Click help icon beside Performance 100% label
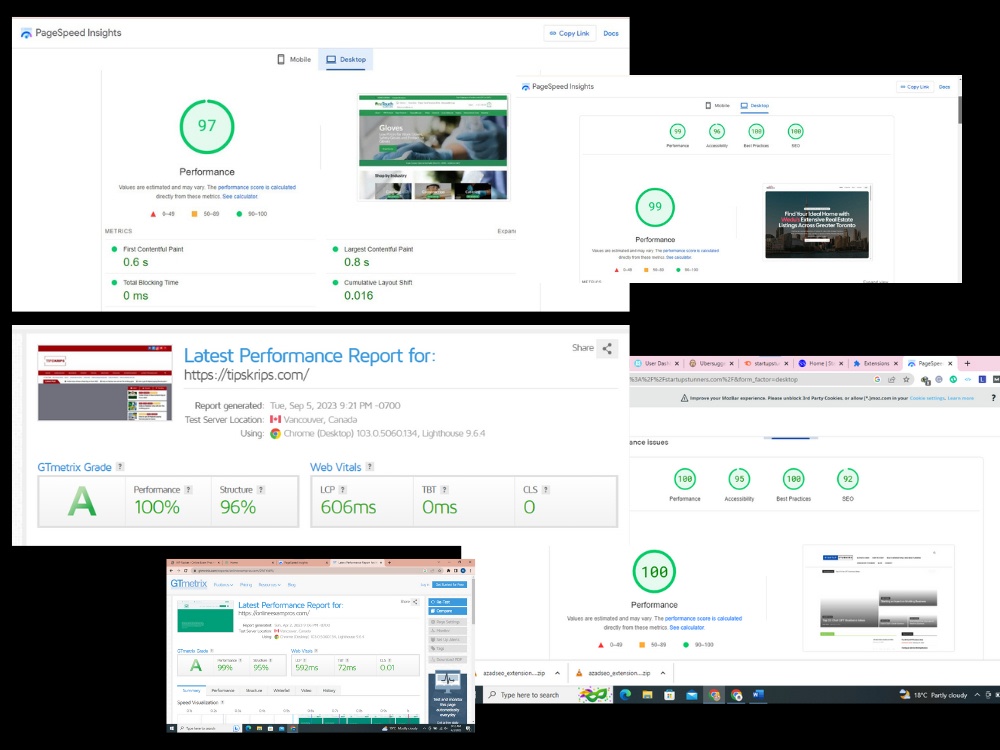 pyautogui.click(x=188, y=490)
